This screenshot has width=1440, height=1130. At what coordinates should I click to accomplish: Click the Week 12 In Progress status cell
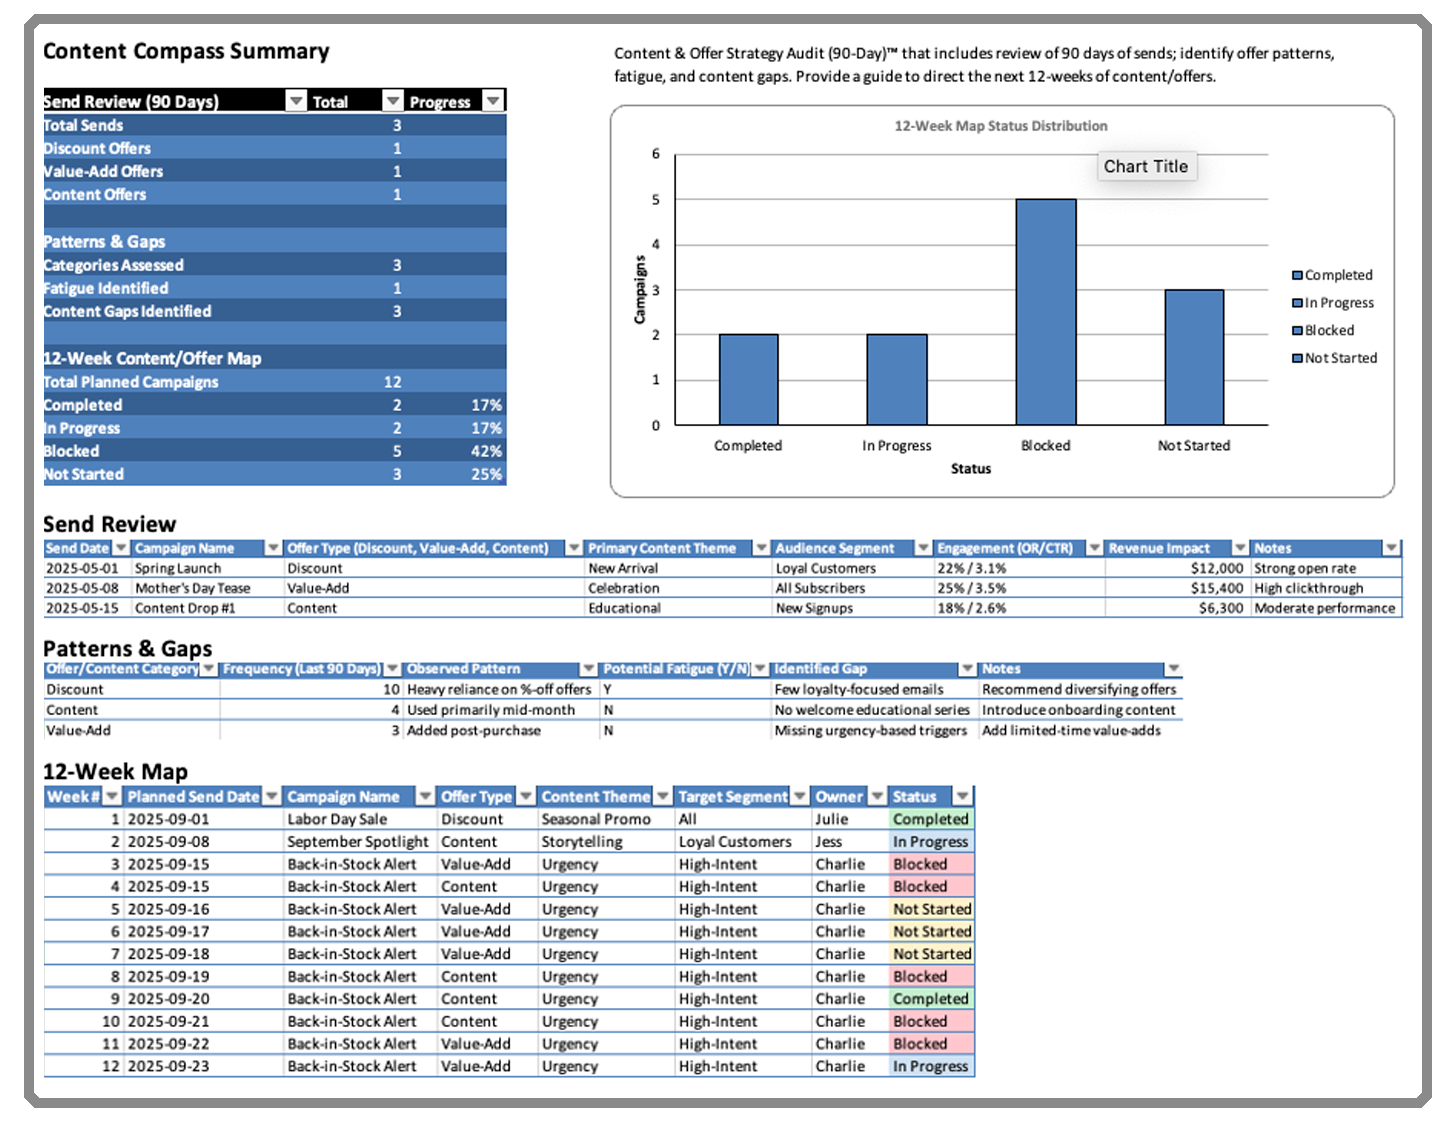(931, 1066)
